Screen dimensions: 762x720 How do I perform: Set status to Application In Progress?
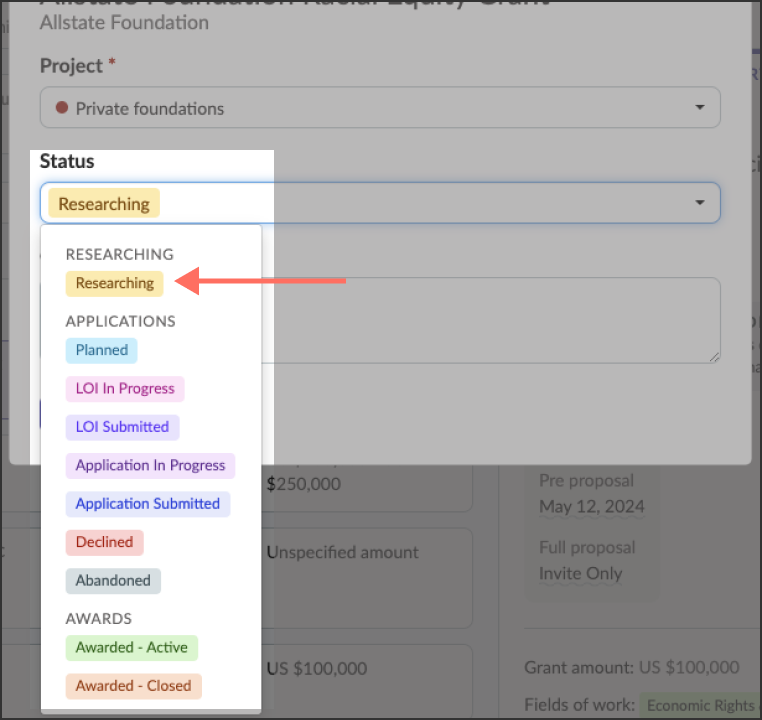(150, 466)
